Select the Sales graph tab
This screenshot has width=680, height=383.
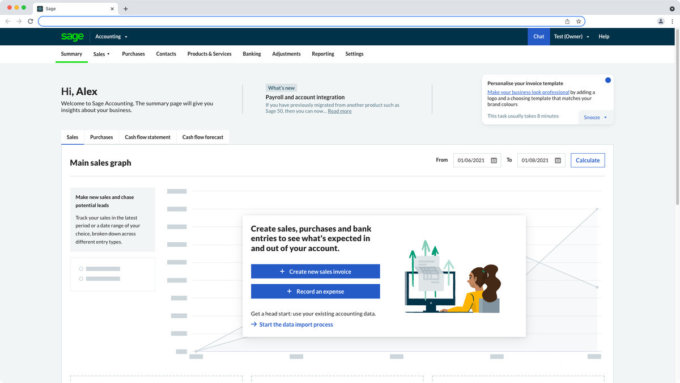pos(72,137)
